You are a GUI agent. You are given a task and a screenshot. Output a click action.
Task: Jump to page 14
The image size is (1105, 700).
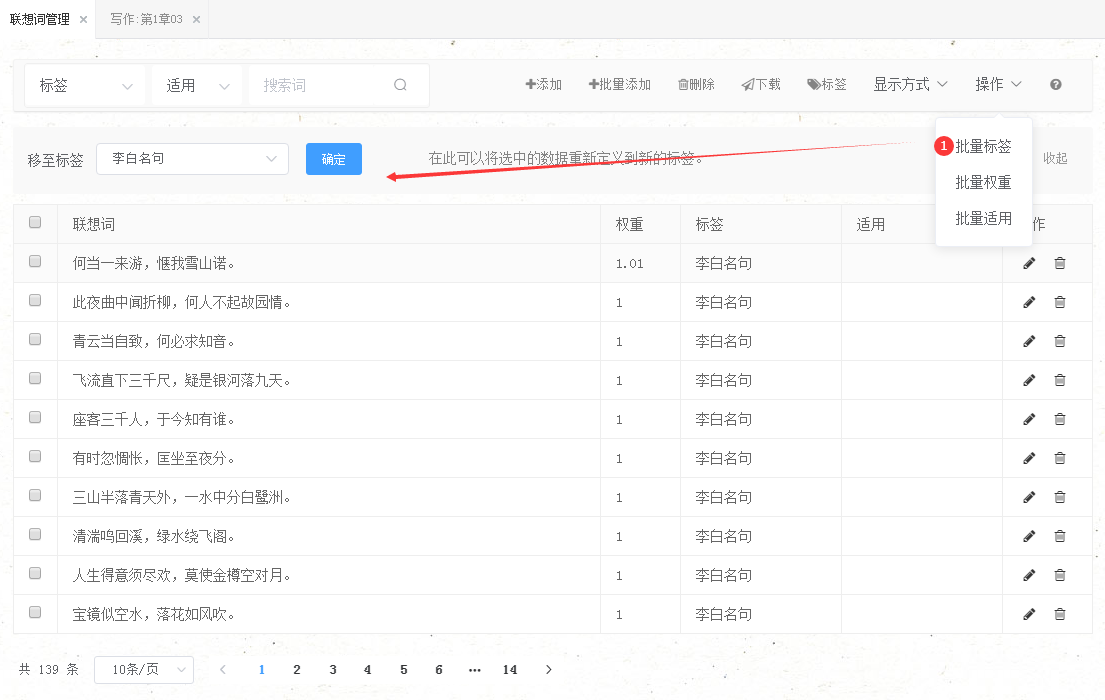(510, 670)
